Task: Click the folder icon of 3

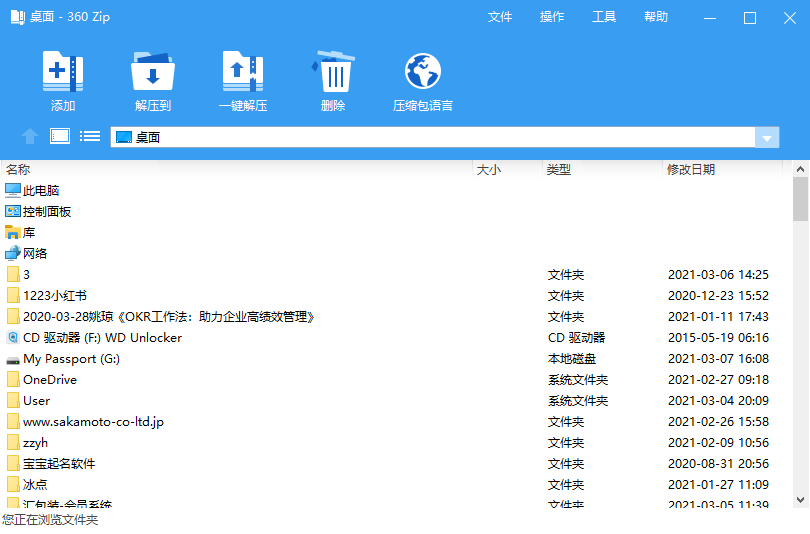Action: pyautogui.click(x=13, y=274)
